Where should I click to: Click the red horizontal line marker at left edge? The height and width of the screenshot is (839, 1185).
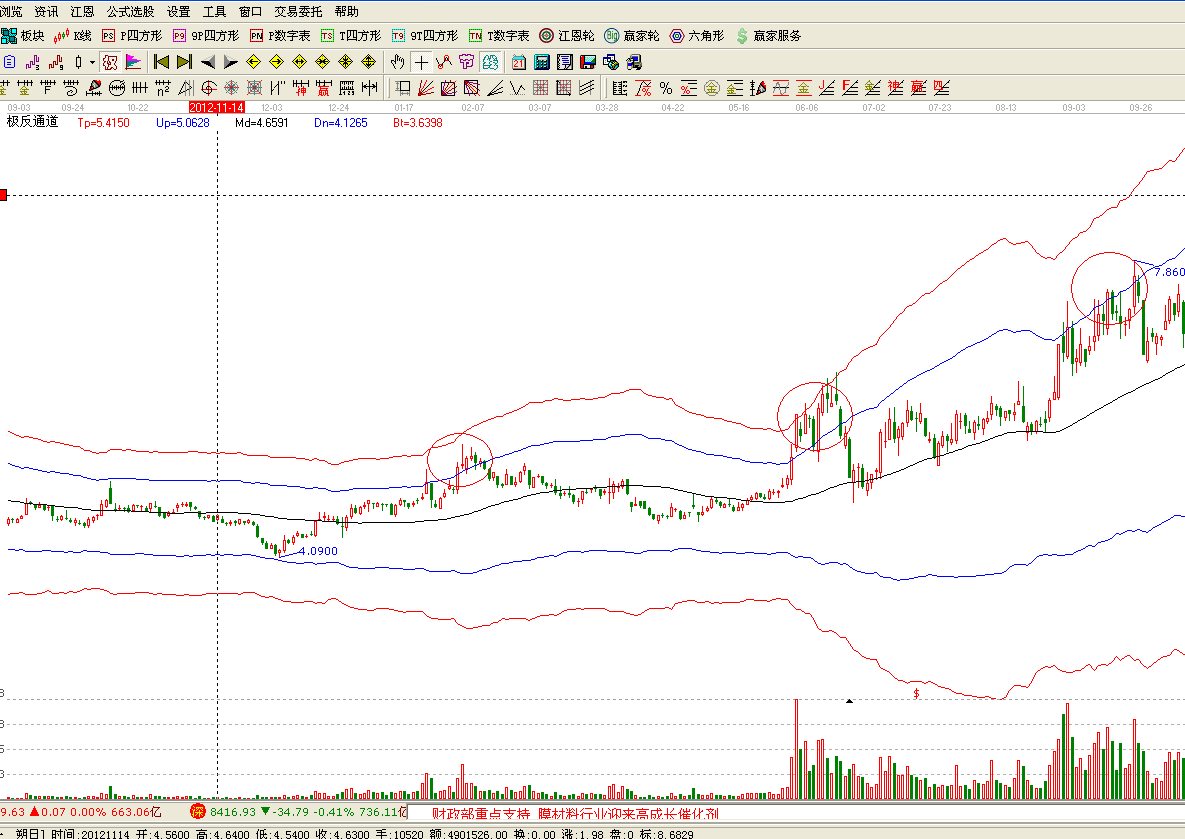coord(4,195)
